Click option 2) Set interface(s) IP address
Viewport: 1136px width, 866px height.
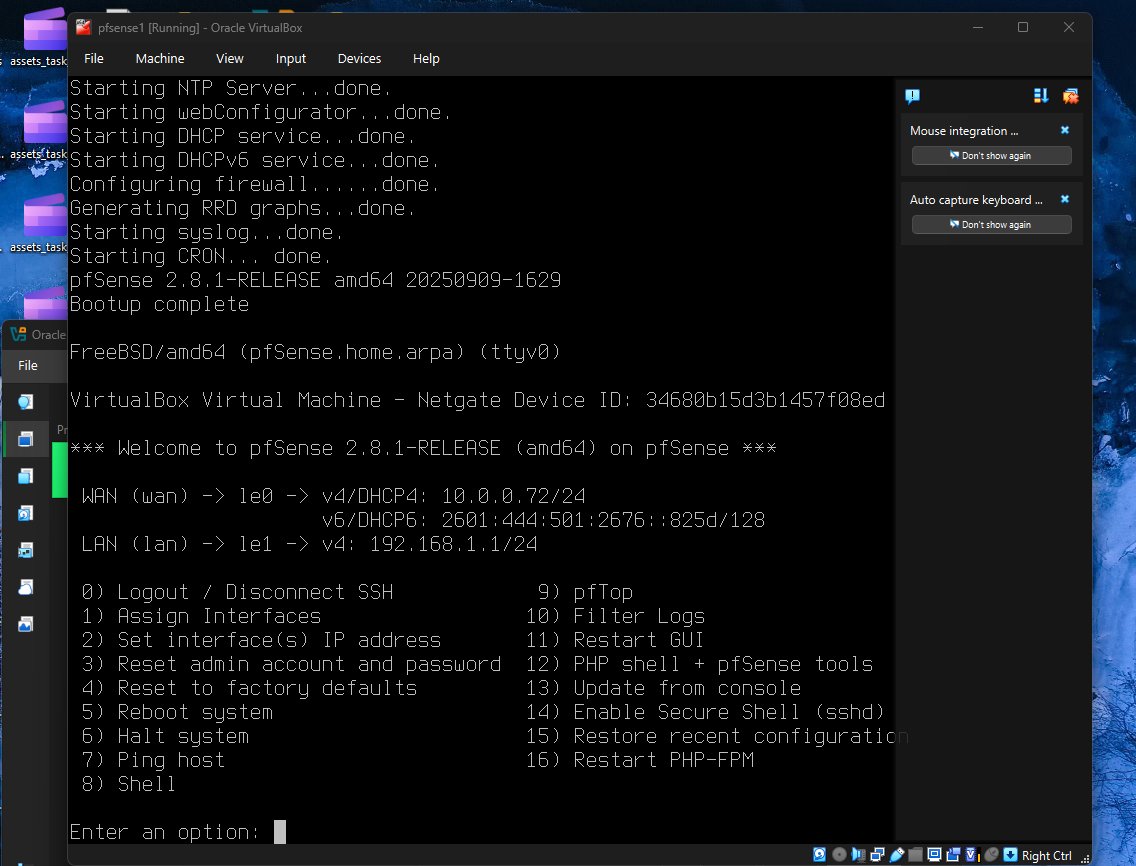[x=262, y=640]
